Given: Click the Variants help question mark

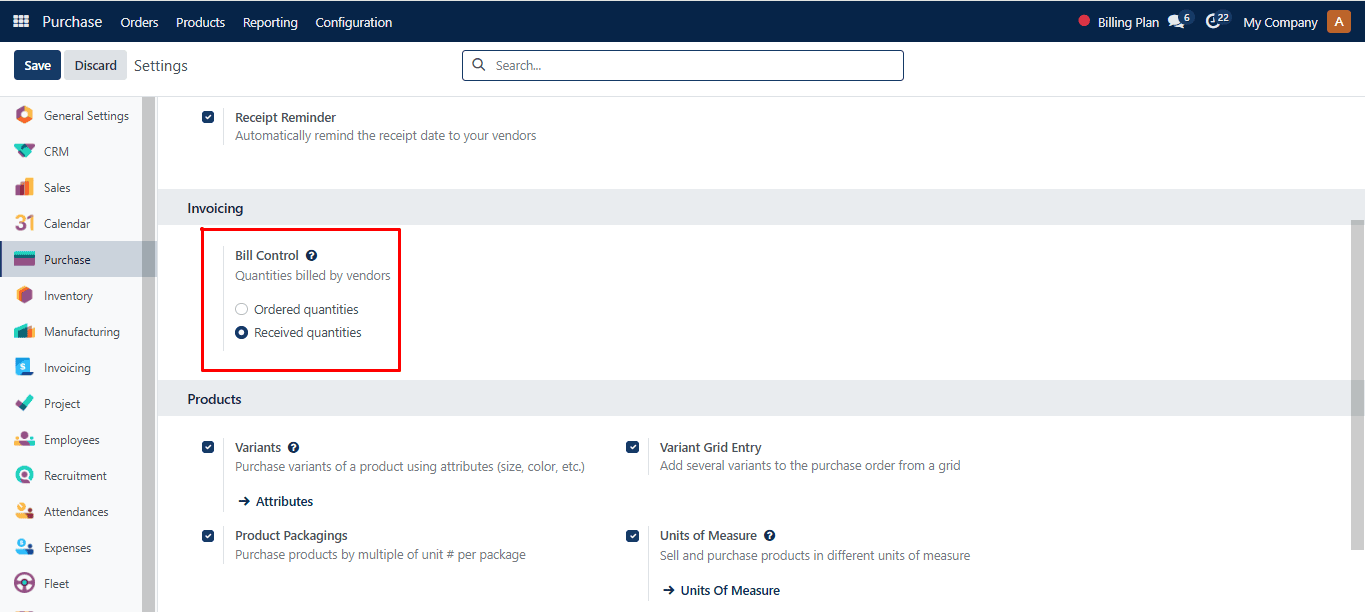Looking at the screenshot, I should 293,448.
